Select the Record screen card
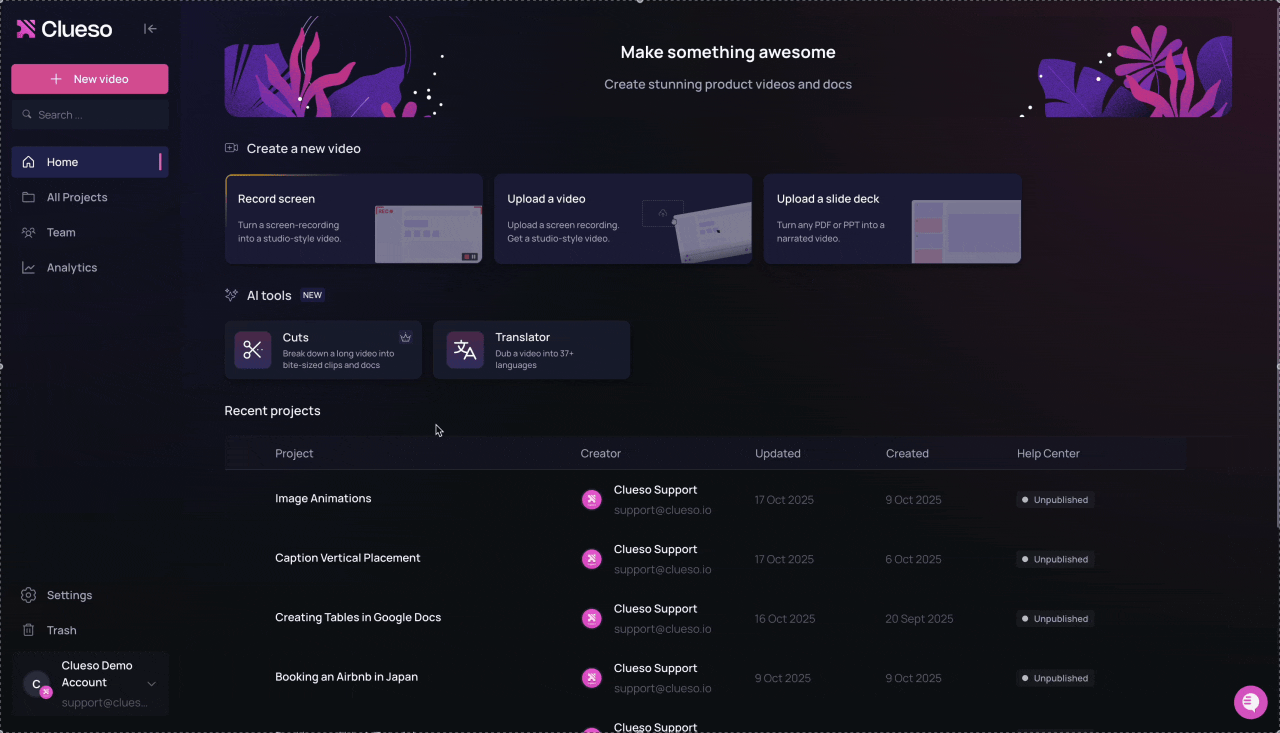Screen dimensions: 1280x733 (354, 219)
